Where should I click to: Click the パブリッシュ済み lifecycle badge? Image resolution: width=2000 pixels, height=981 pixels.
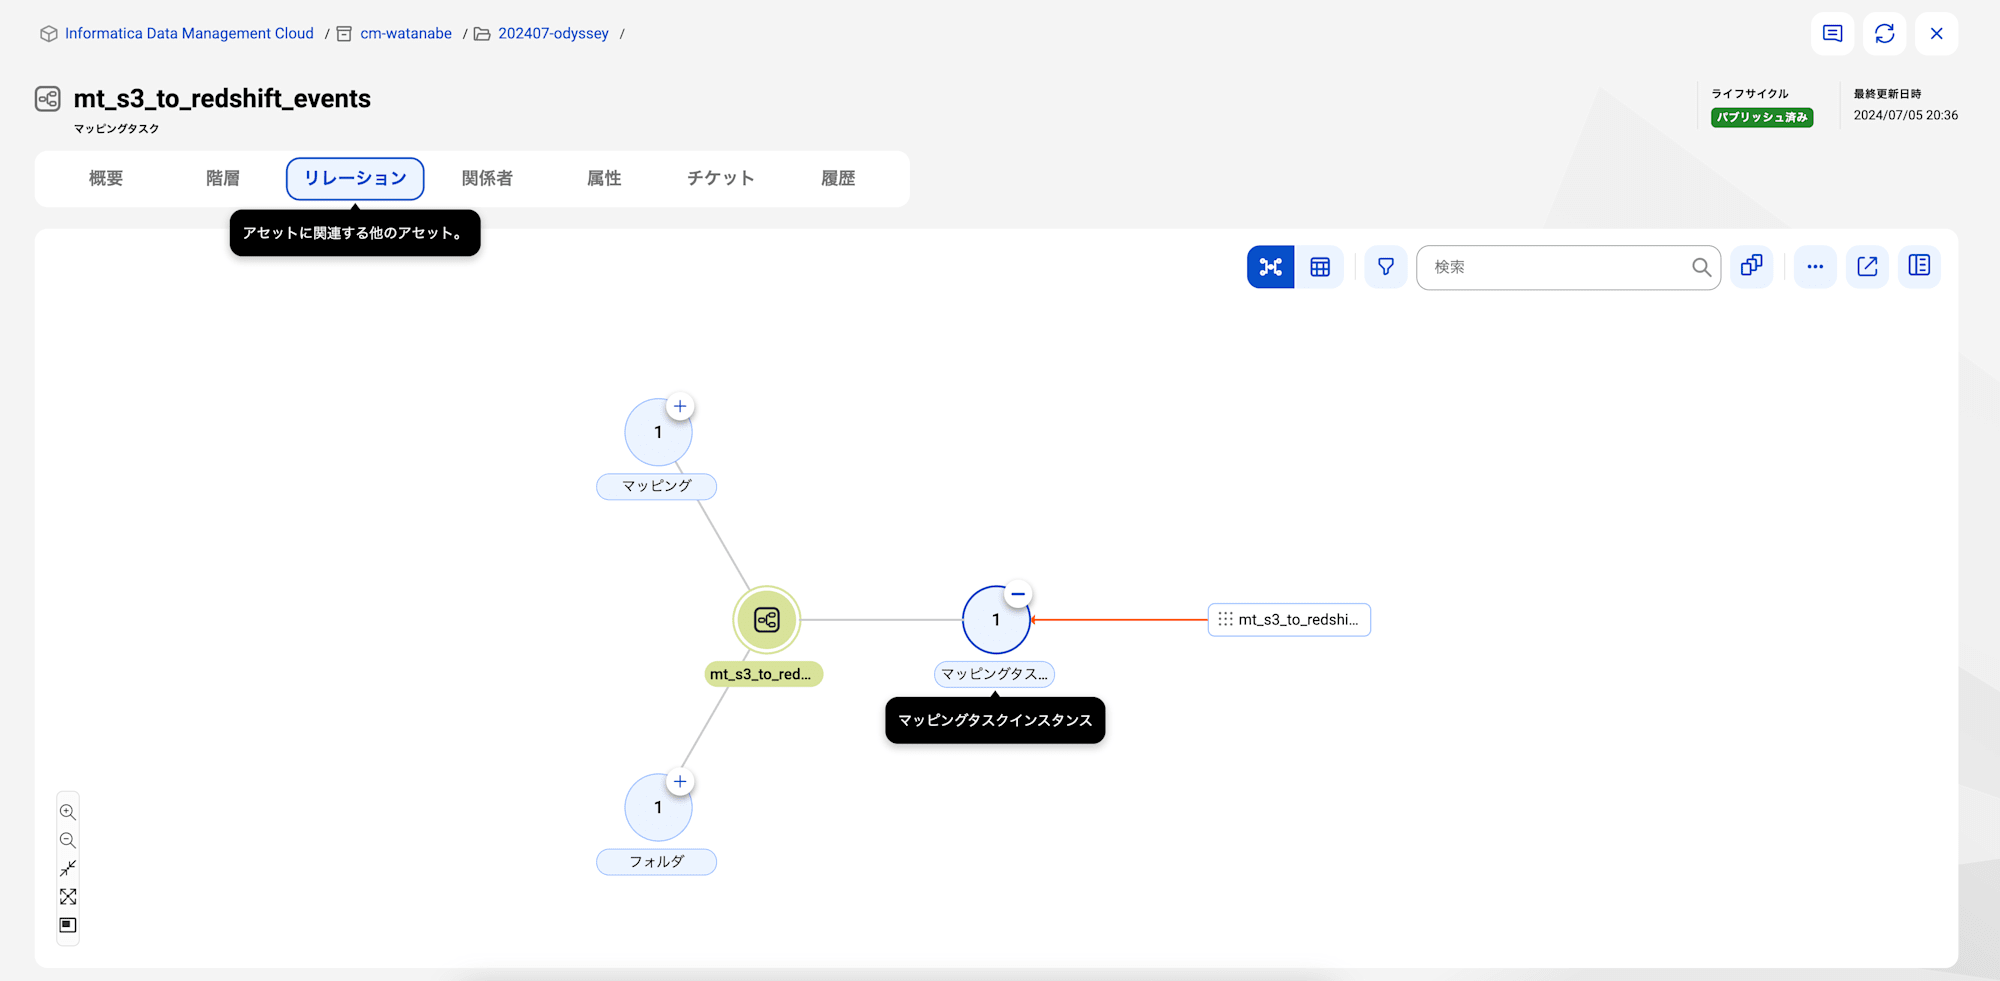1762,117
